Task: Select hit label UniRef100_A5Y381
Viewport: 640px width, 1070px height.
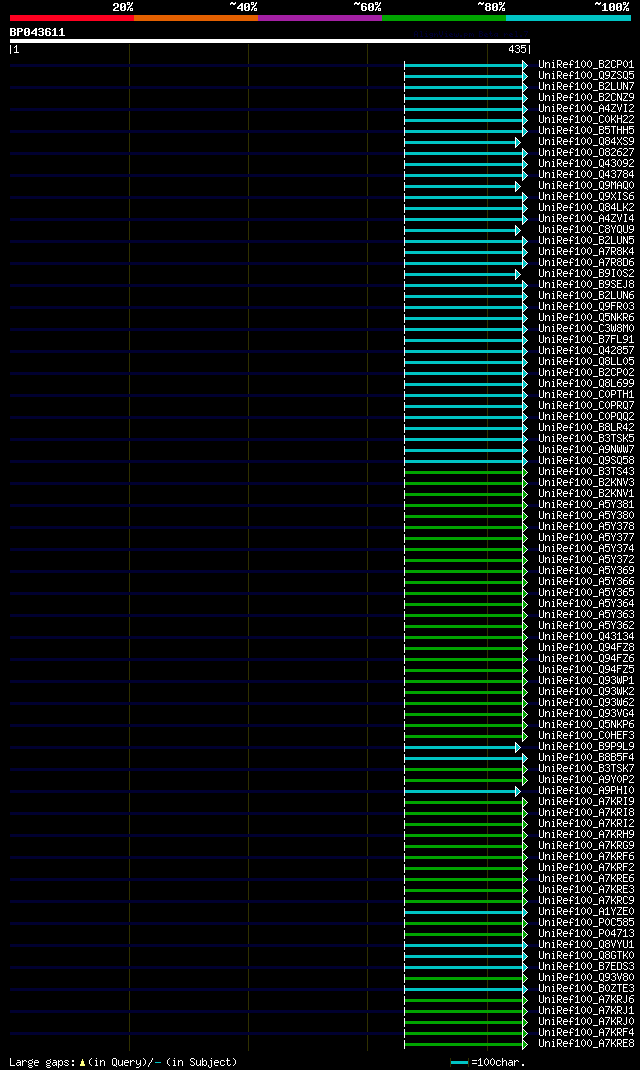Action: click(x=586, y=504)
